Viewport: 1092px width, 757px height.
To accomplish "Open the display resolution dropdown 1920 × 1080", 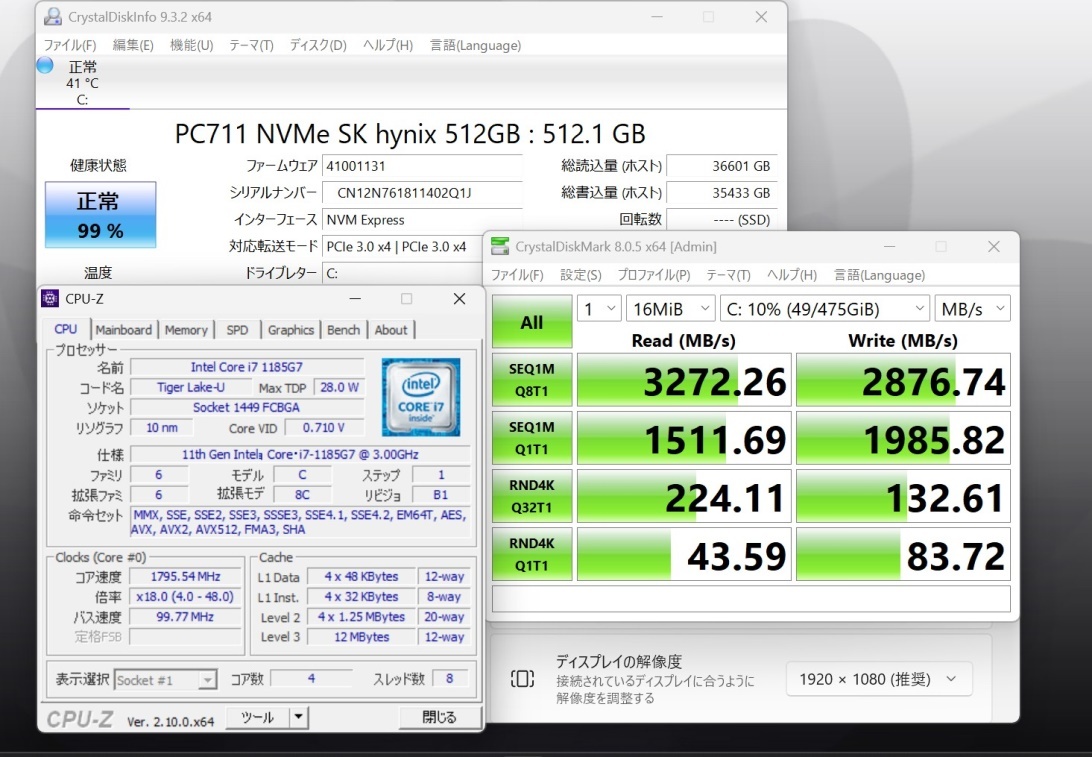I will (879, 679).
